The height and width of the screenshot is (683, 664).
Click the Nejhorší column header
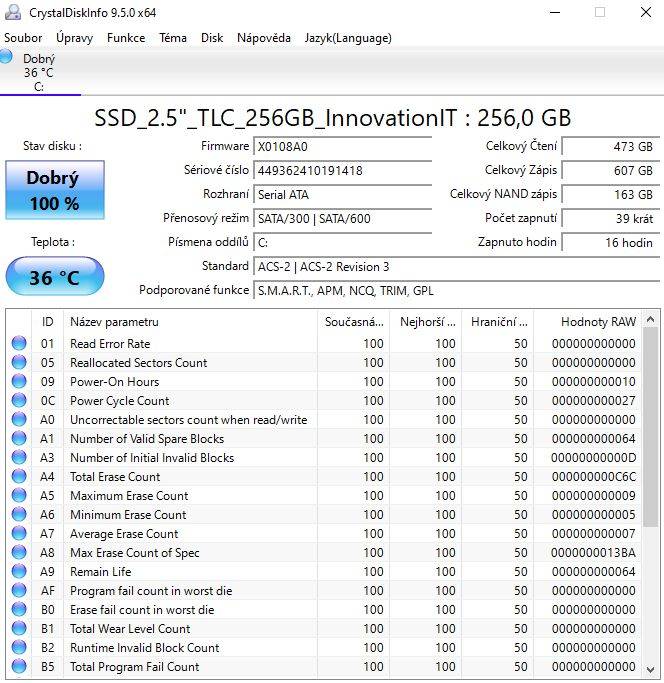(x=425, y=322)
